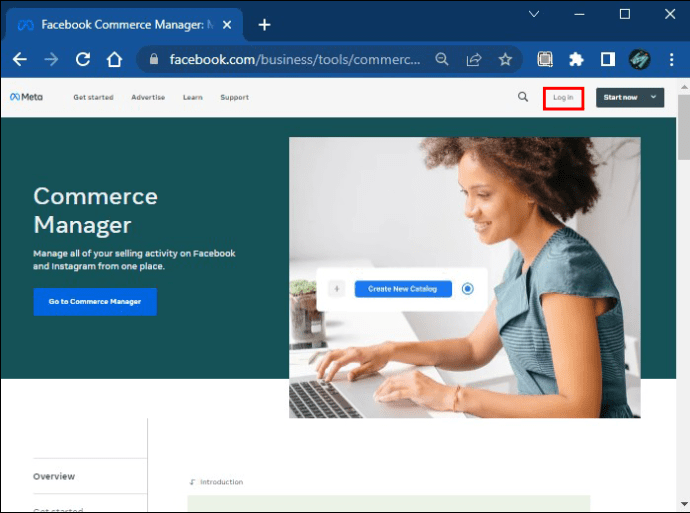This screenshot has width=690, height=513.
Task: Click the share page icon in address bar
Action: tap(473, 59)
